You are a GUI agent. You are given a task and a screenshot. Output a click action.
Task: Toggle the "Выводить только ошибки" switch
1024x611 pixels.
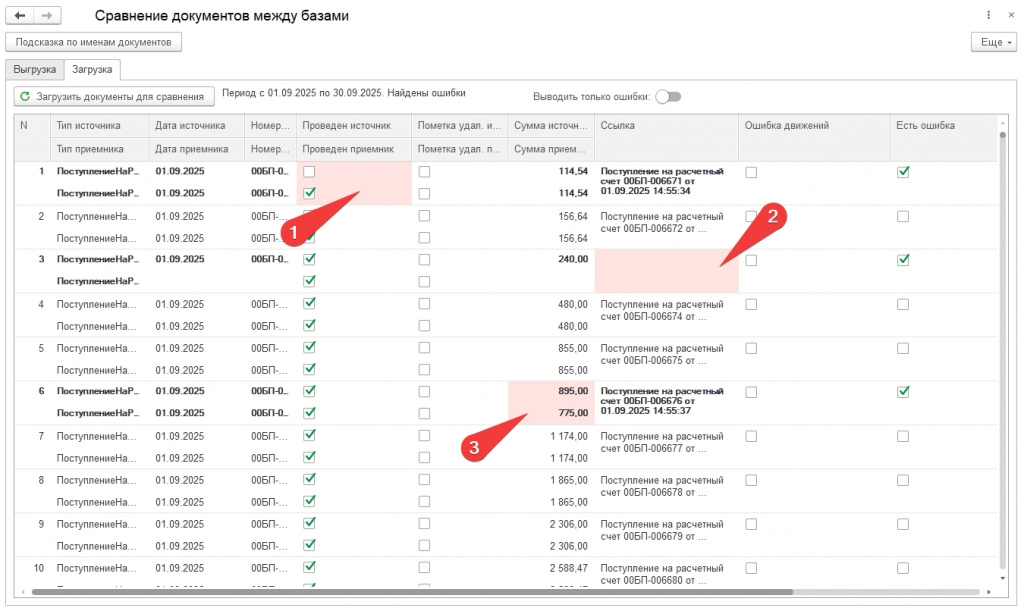(x=668, y=97)
